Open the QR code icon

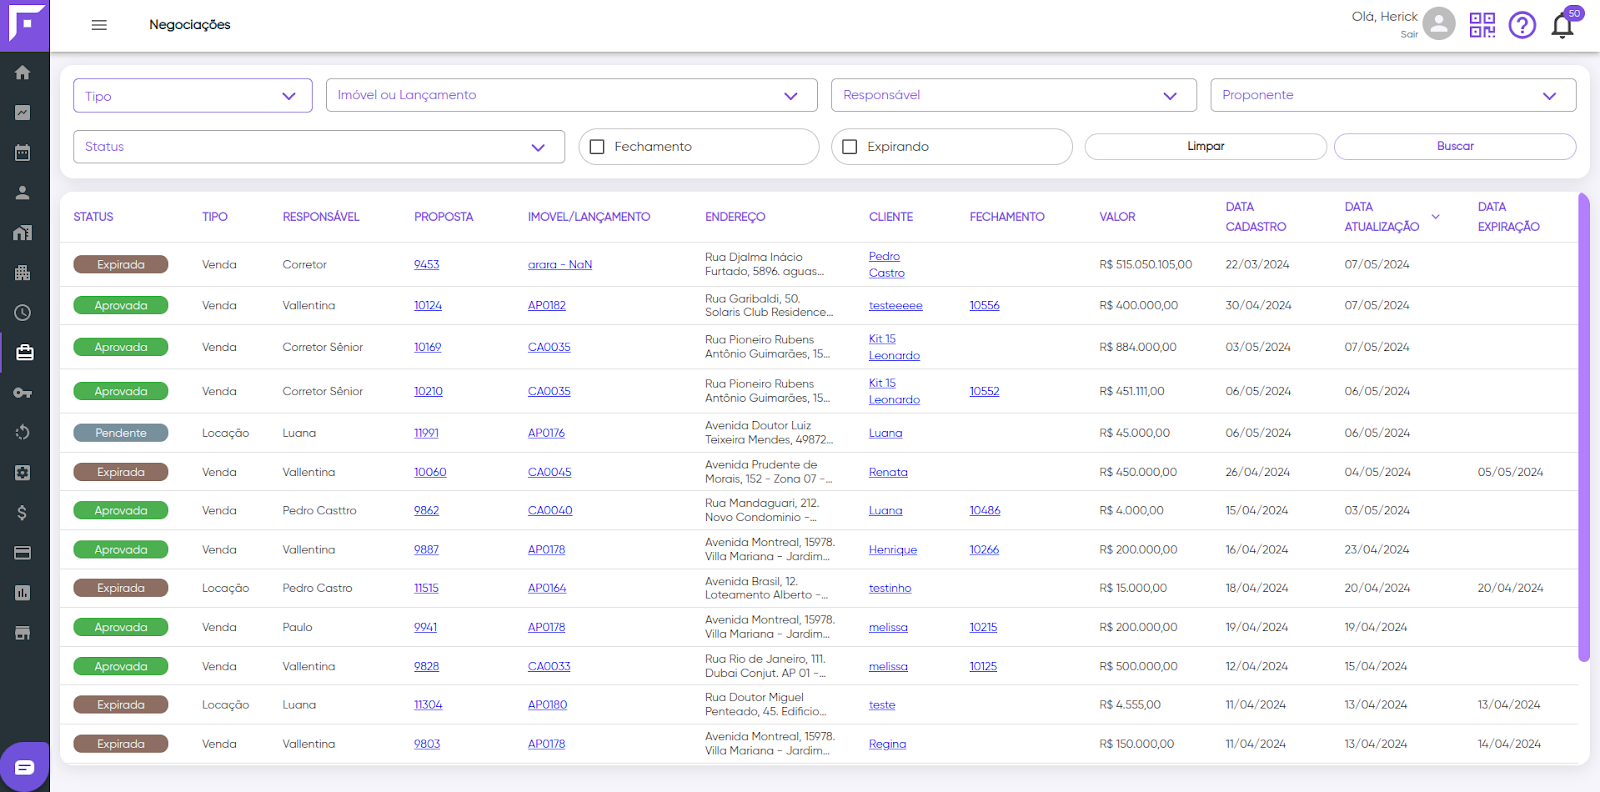(1482, 25)
